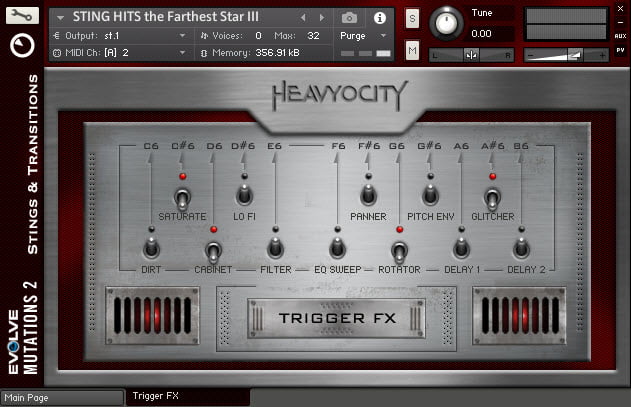Click the E6 key label
This screenshot has width=631, height=407.
click(274, 146)
